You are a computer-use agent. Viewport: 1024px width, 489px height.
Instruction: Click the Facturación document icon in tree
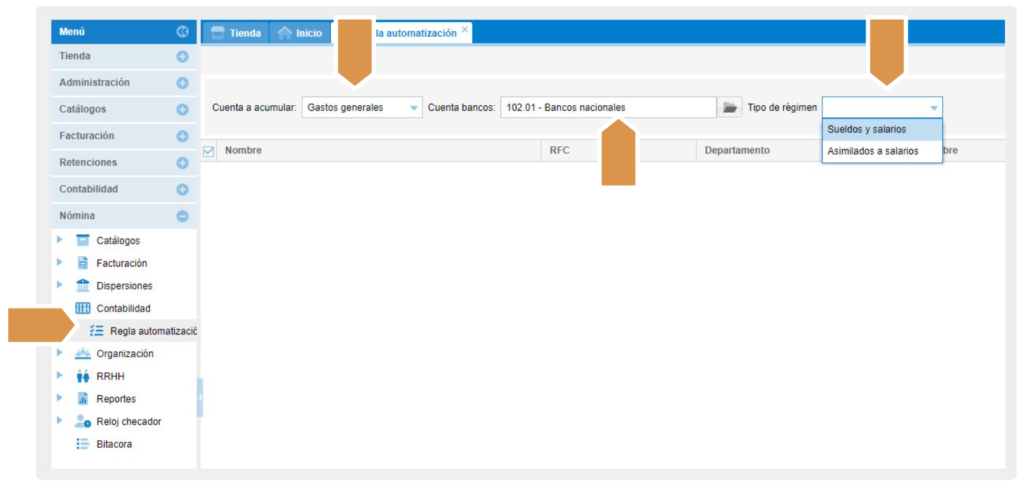(83, 263)
